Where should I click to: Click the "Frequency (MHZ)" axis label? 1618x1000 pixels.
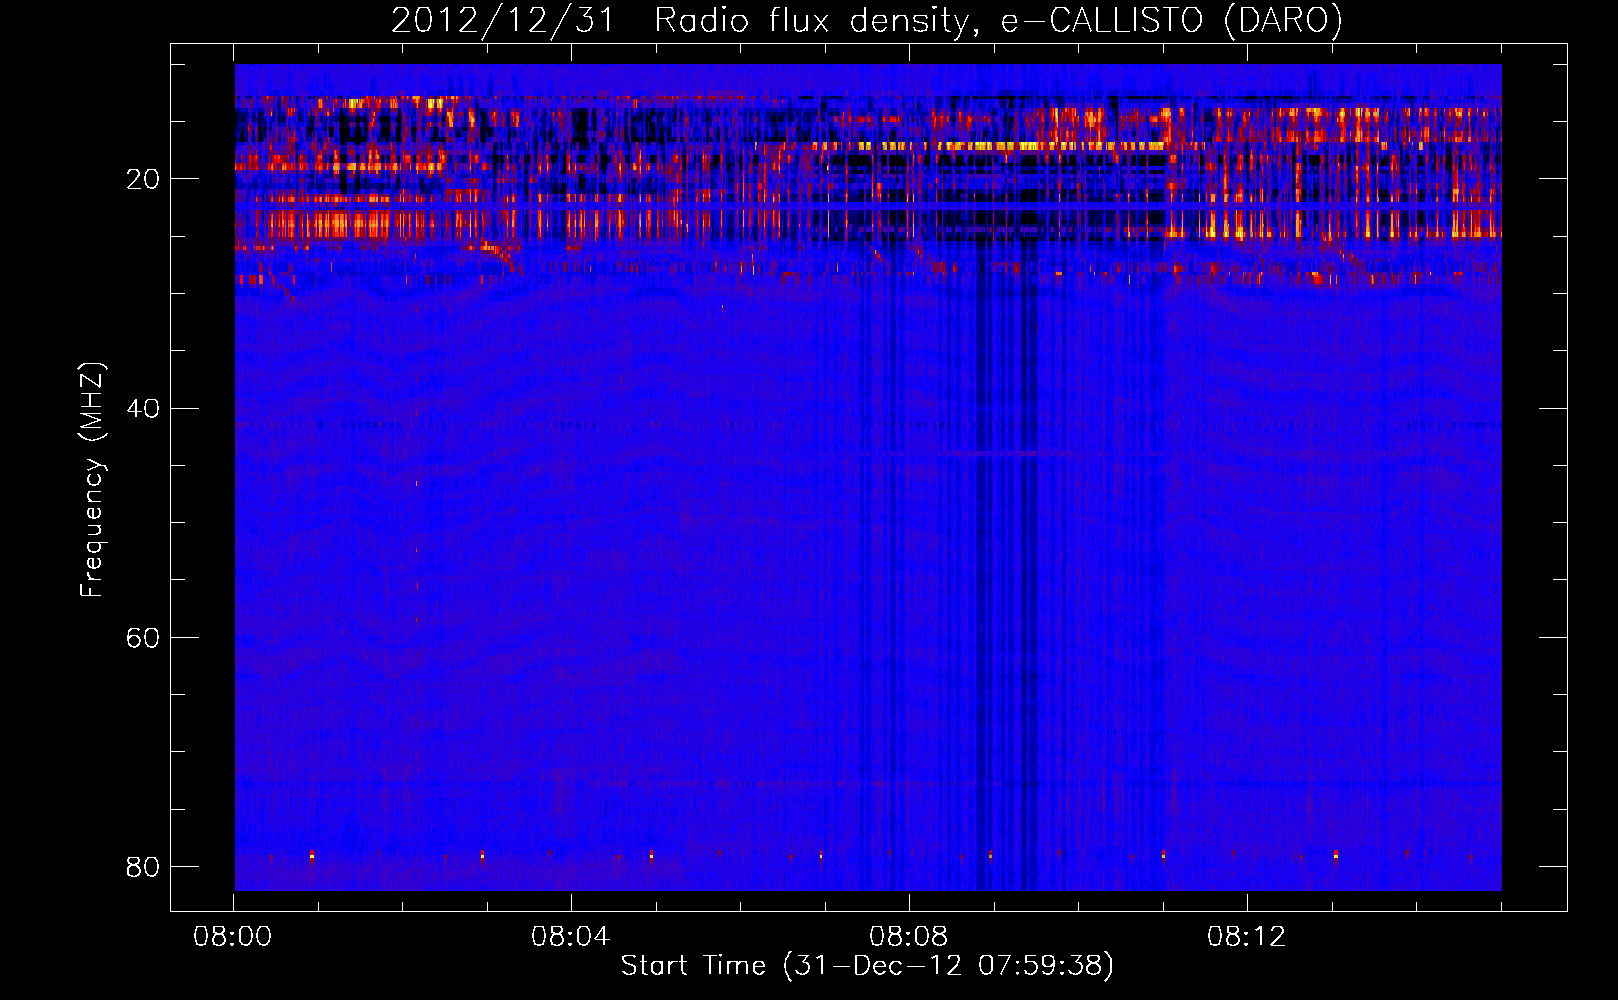pos(92,480)
